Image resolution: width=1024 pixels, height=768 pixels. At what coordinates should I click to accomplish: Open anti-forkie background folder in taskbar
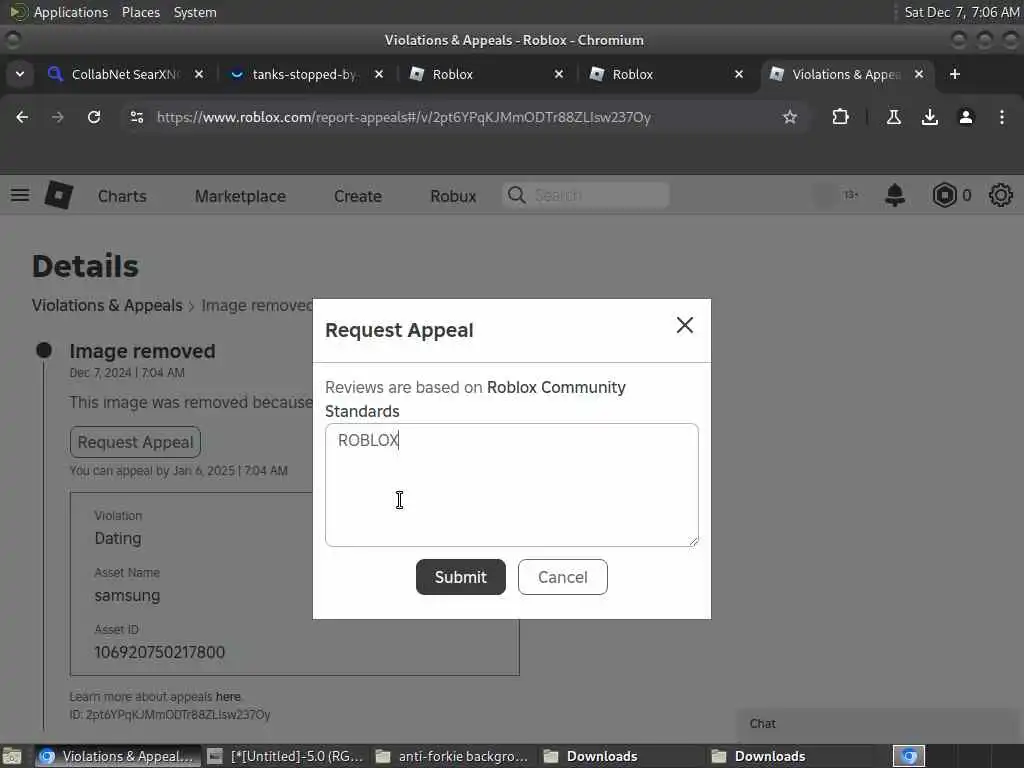click(453, 756)
